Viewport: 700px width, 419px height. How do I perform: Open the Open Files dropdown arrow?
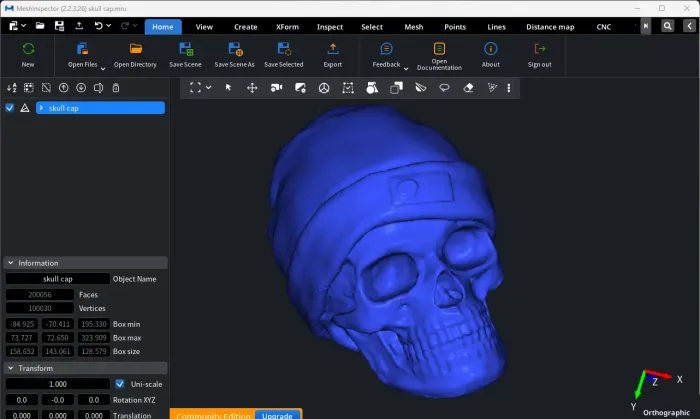pos(103,68)
